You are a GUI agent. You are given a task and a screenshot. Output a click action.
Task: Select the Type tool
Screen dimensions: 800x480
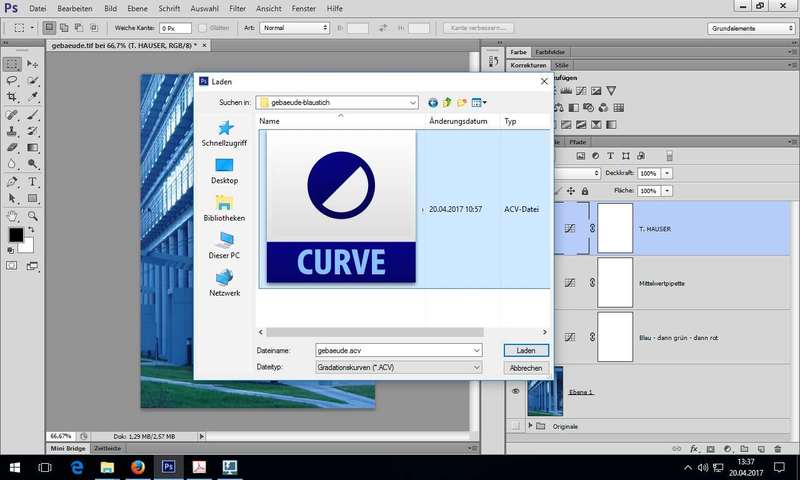click(33, 182)
